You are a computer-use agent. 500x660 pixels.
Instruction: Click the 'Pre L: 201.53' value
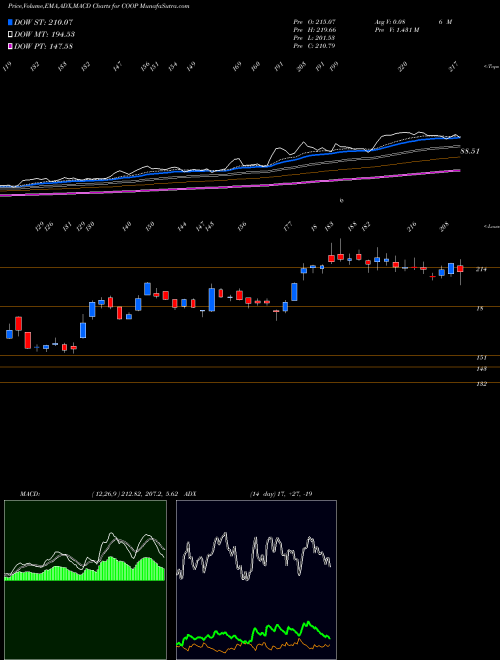click(314, 38)
